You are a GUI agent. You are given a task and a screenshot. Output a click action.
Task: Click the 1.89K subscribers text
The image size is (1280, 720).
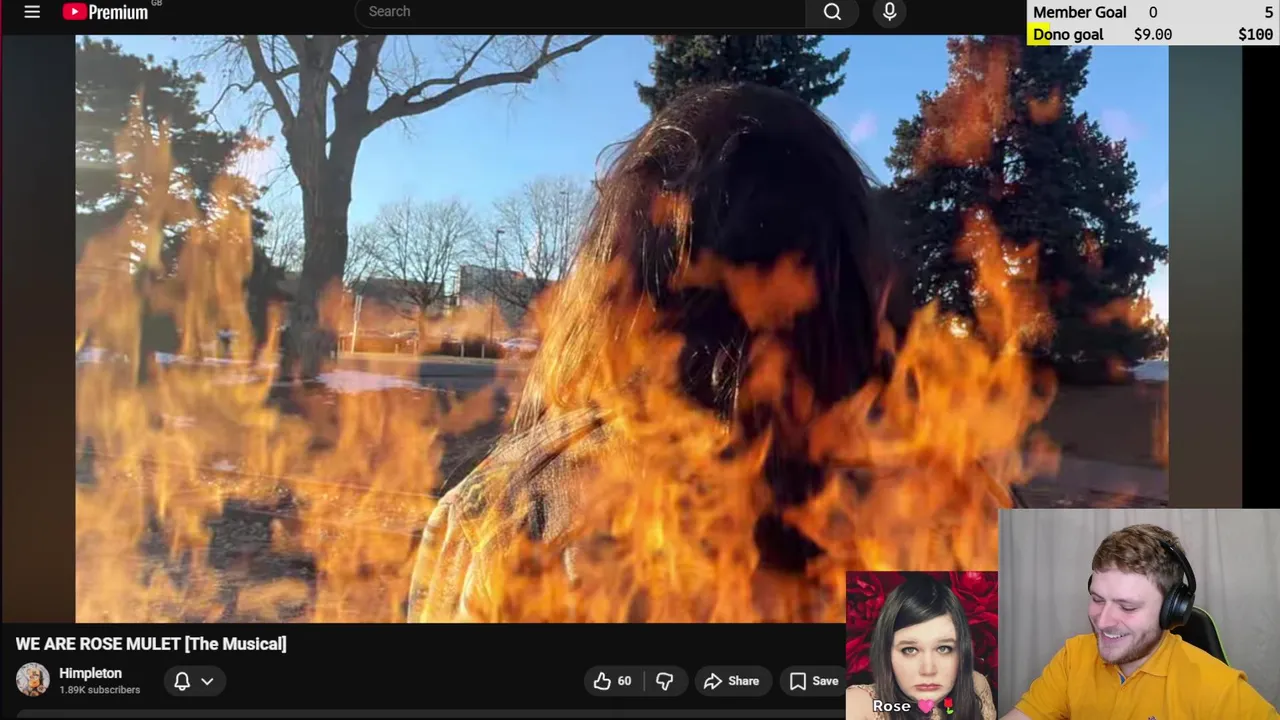(99, 690)
